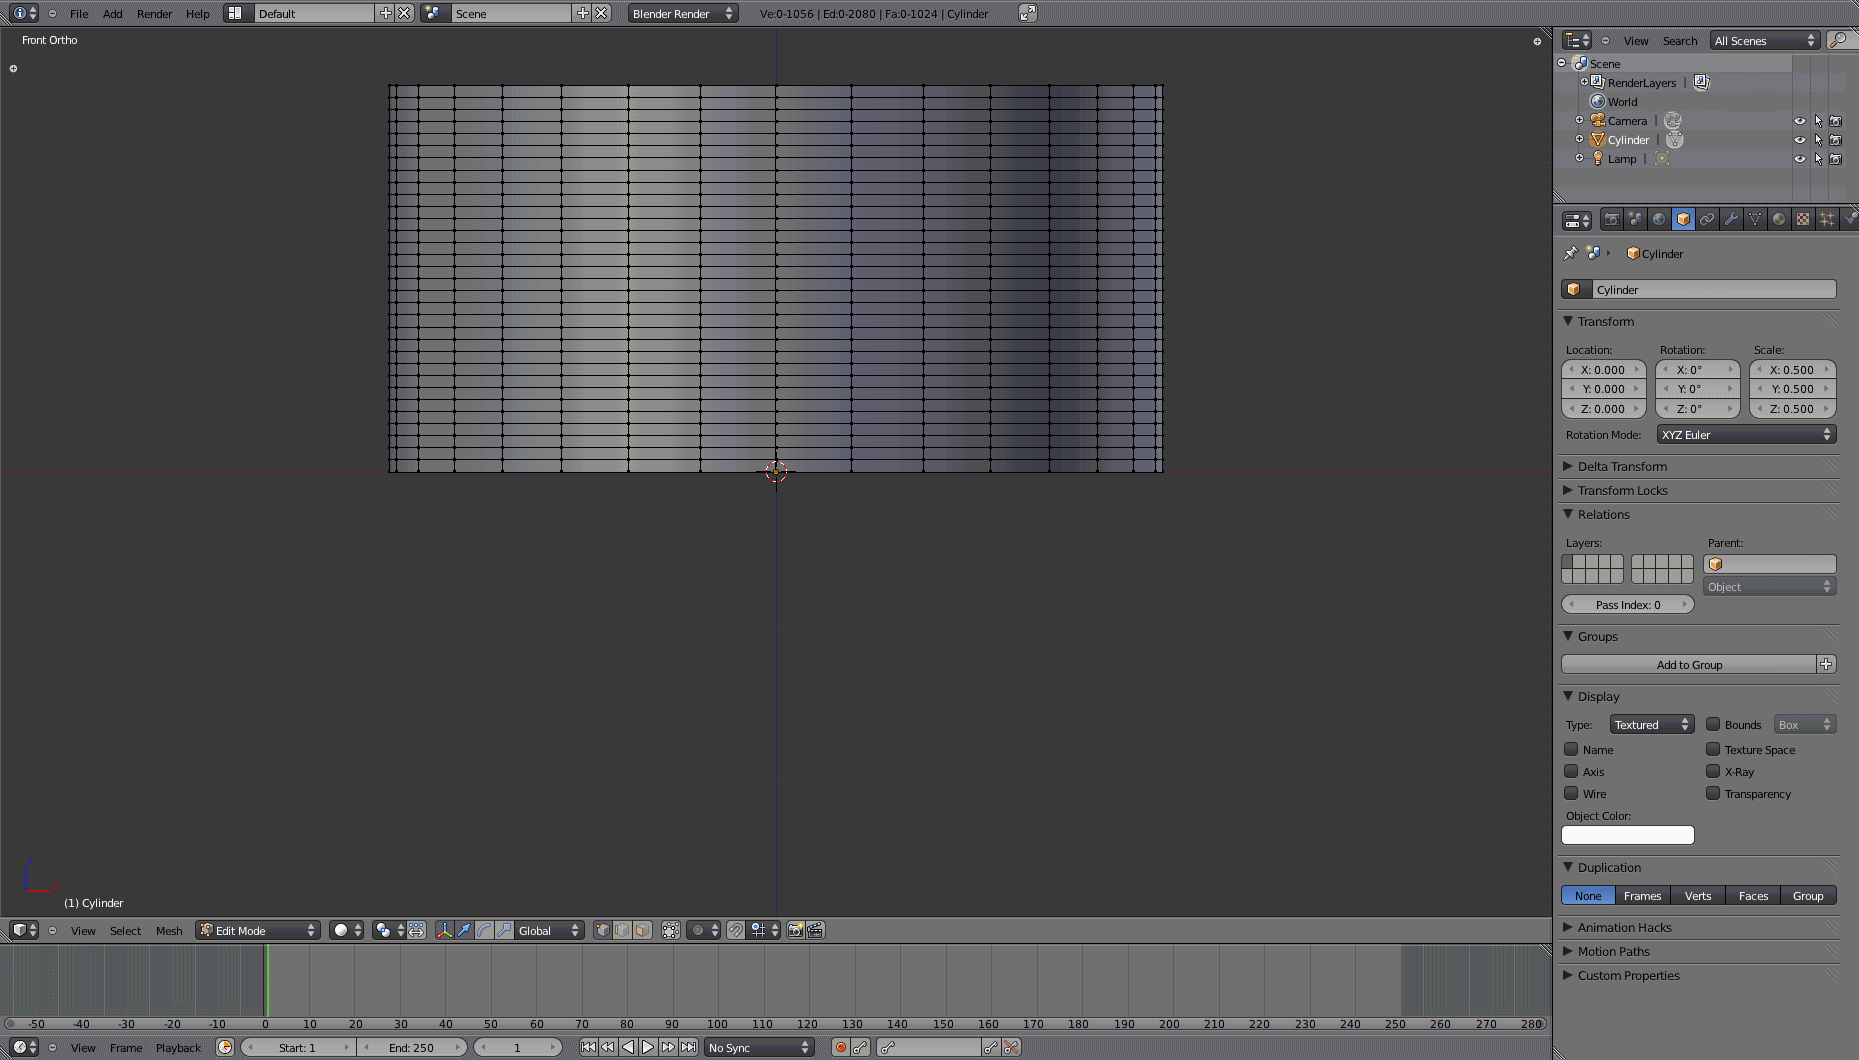The height and width of the screenshot is (1060, 1859).
Task: Open the Rotation Mode XYZ Euler dropdown
Action: tap(1745, 435)
